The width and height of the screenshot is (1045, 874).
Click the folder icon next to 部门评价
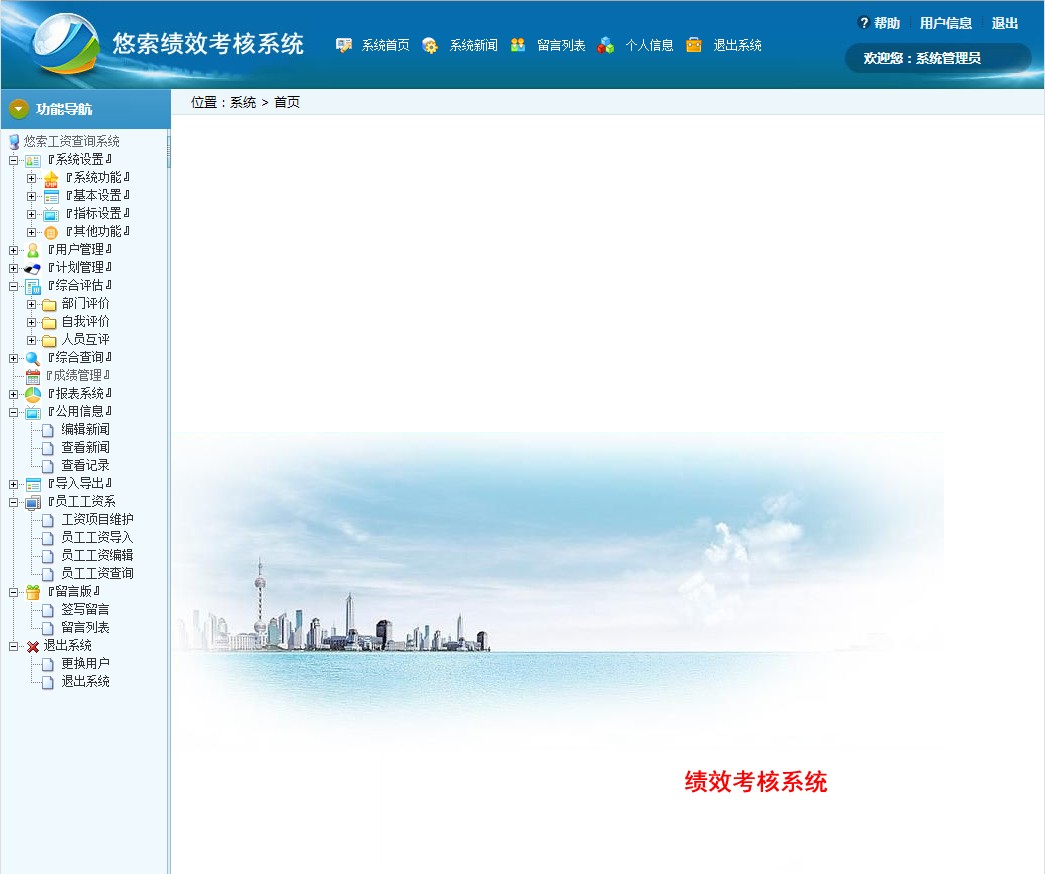click(49, 305)
